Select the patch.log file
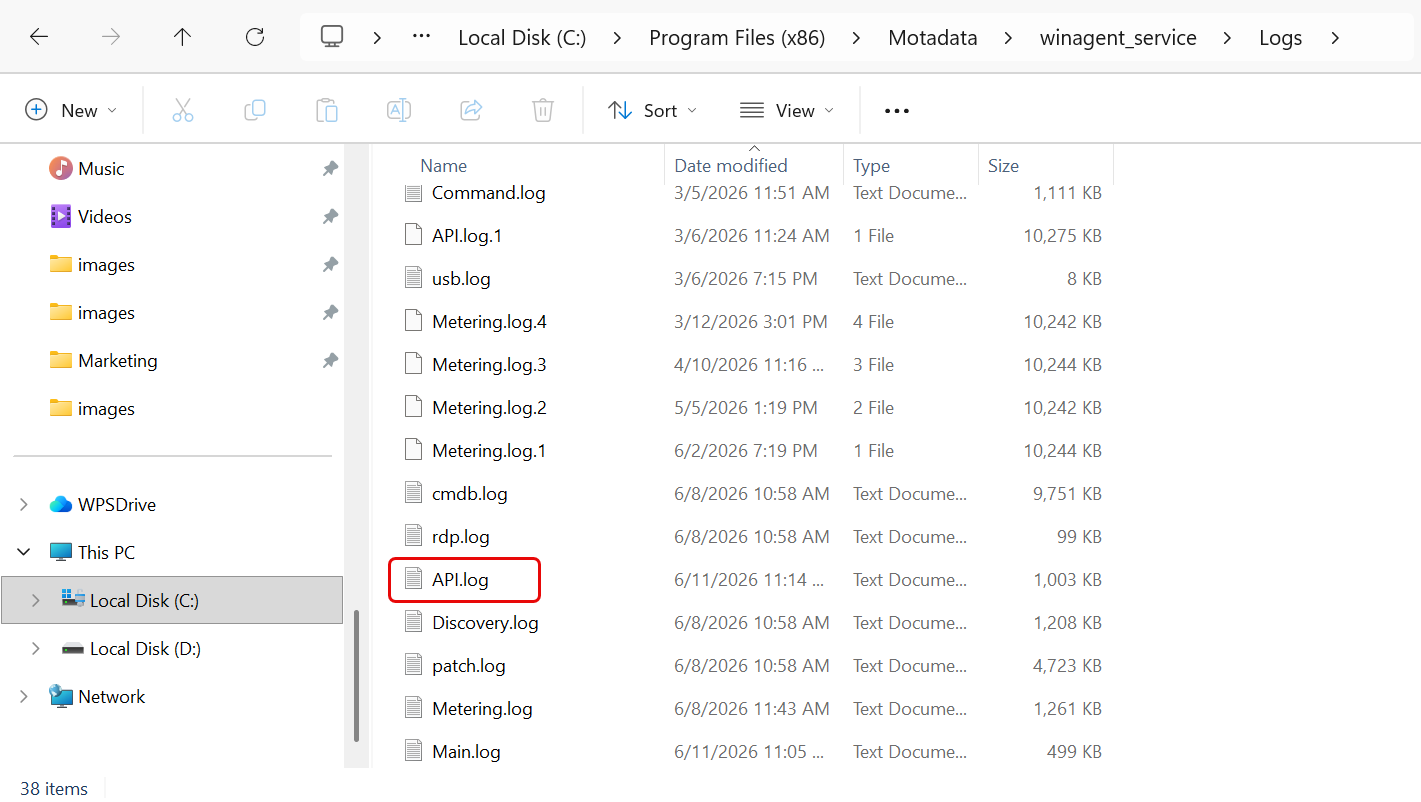 (469, 666)
